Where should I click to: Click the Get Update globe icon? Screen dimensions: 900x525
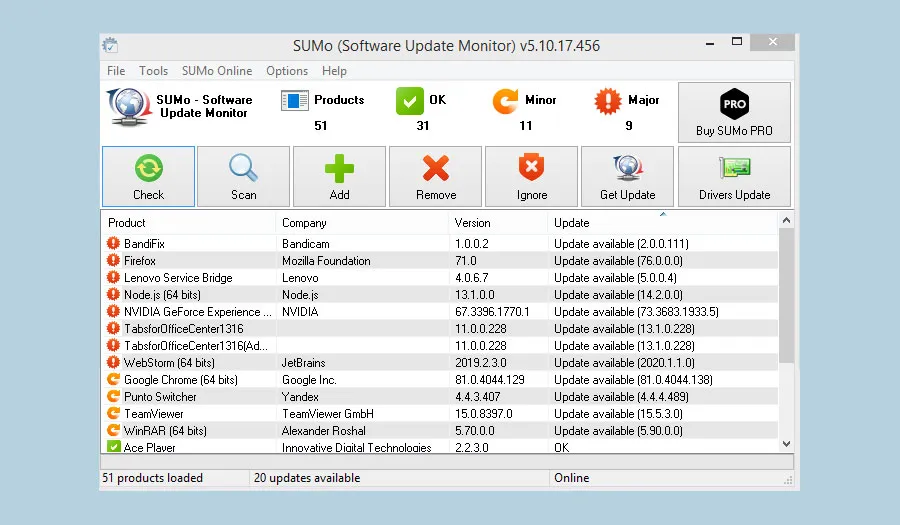pyautogui.click(x=627, y=177)
